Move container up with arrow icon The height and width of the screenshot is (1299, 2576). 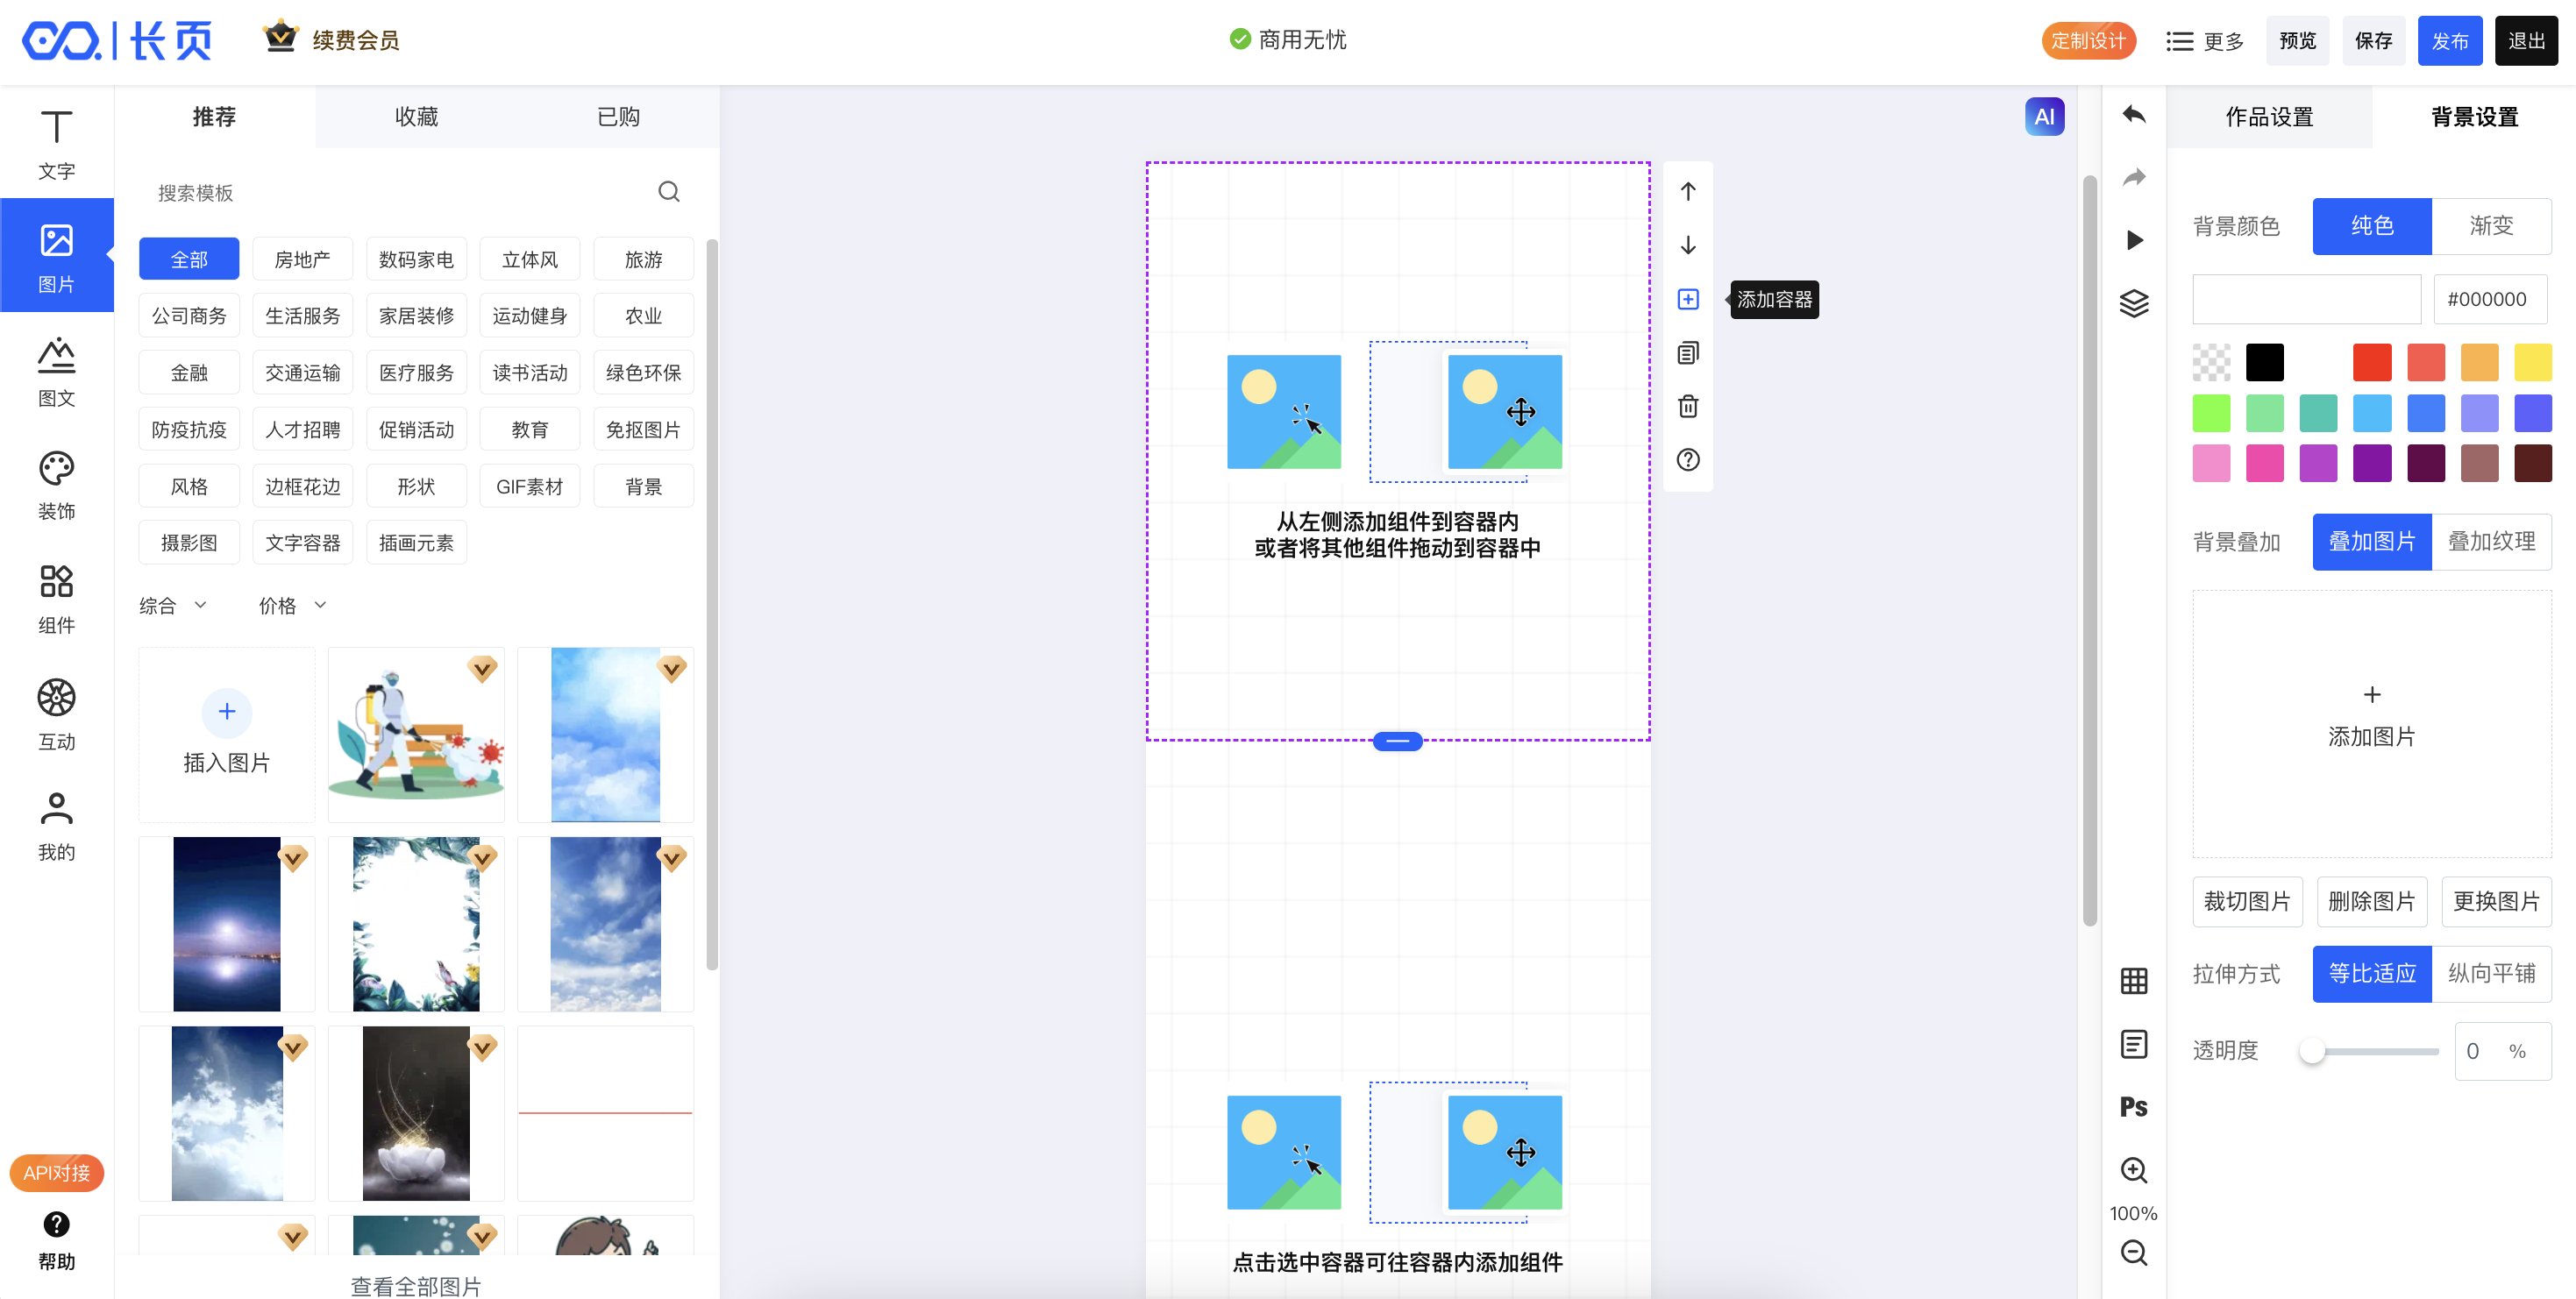point(1687,191)
